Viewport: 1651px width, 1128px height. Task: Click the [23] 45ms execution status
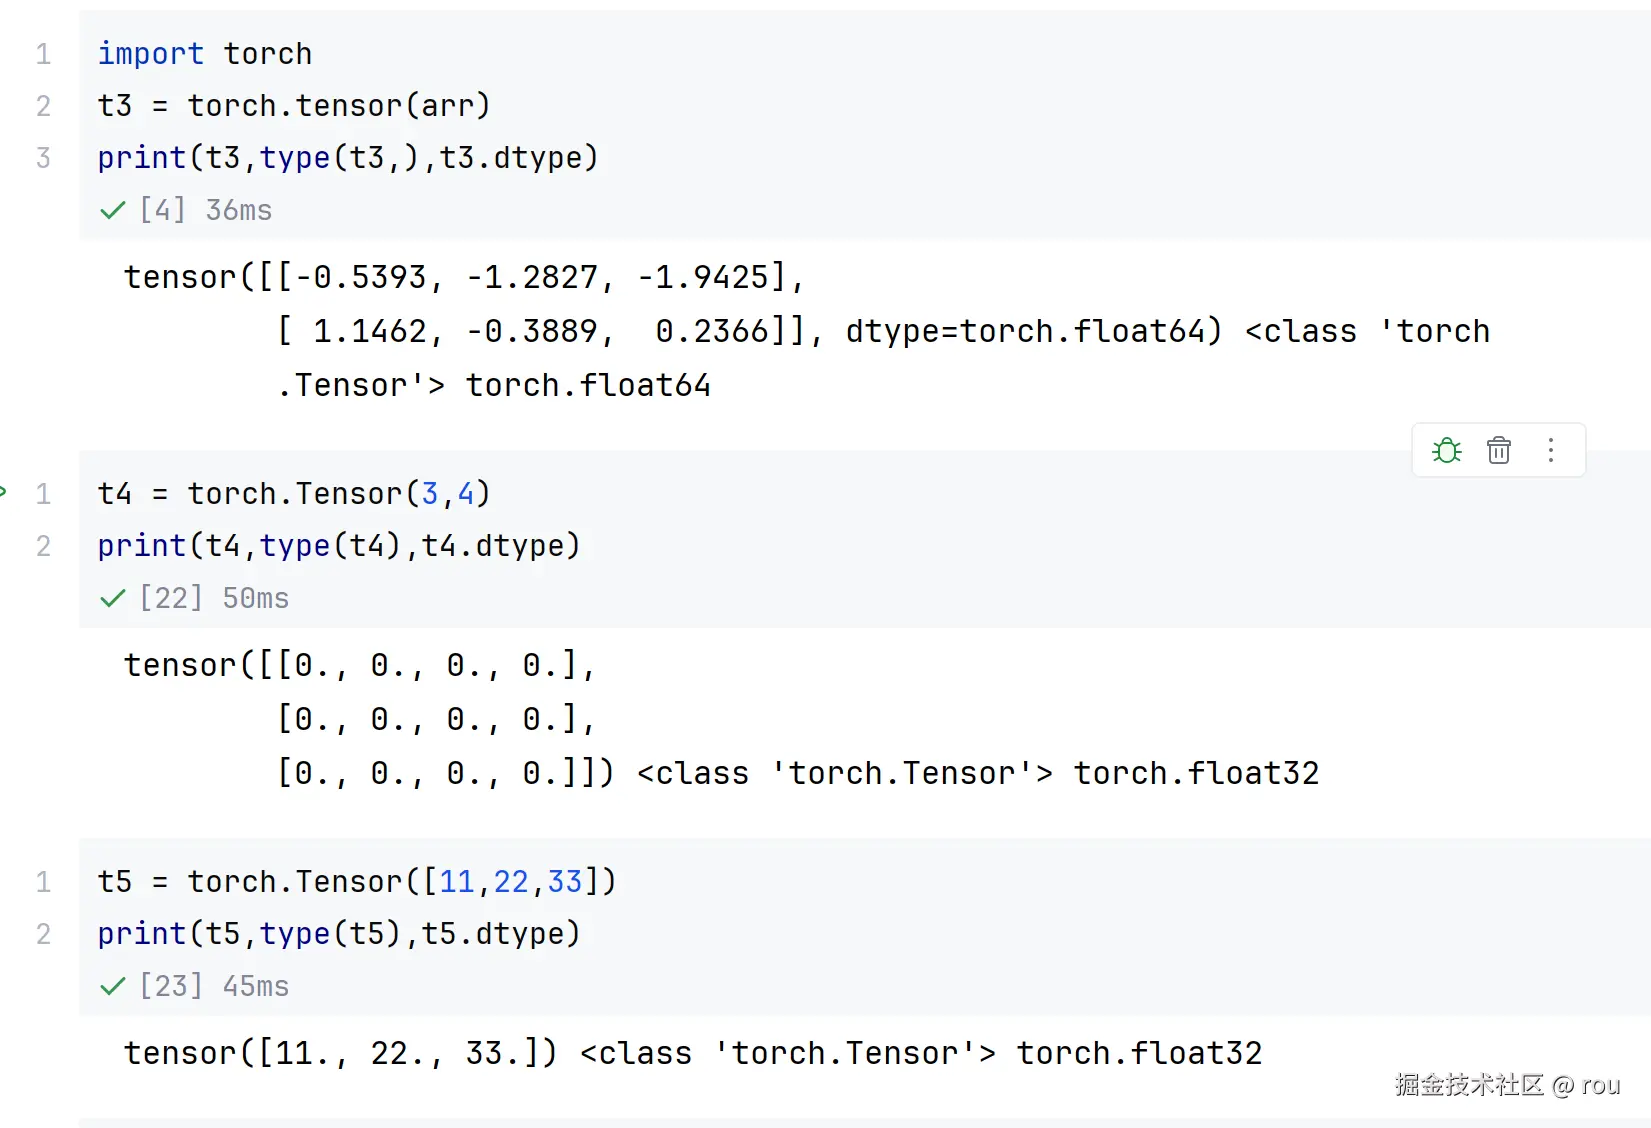214,986
